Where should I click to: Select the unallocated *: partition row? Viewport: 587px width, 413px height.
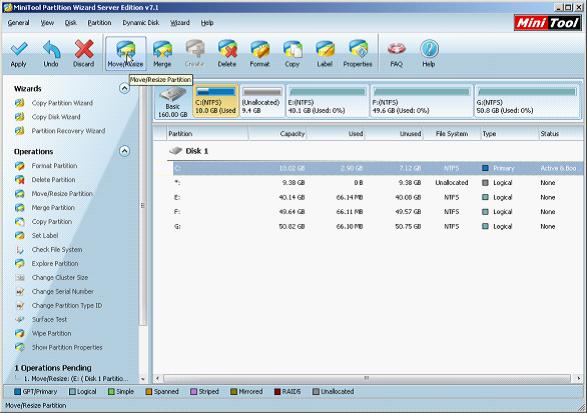point(378,183)
